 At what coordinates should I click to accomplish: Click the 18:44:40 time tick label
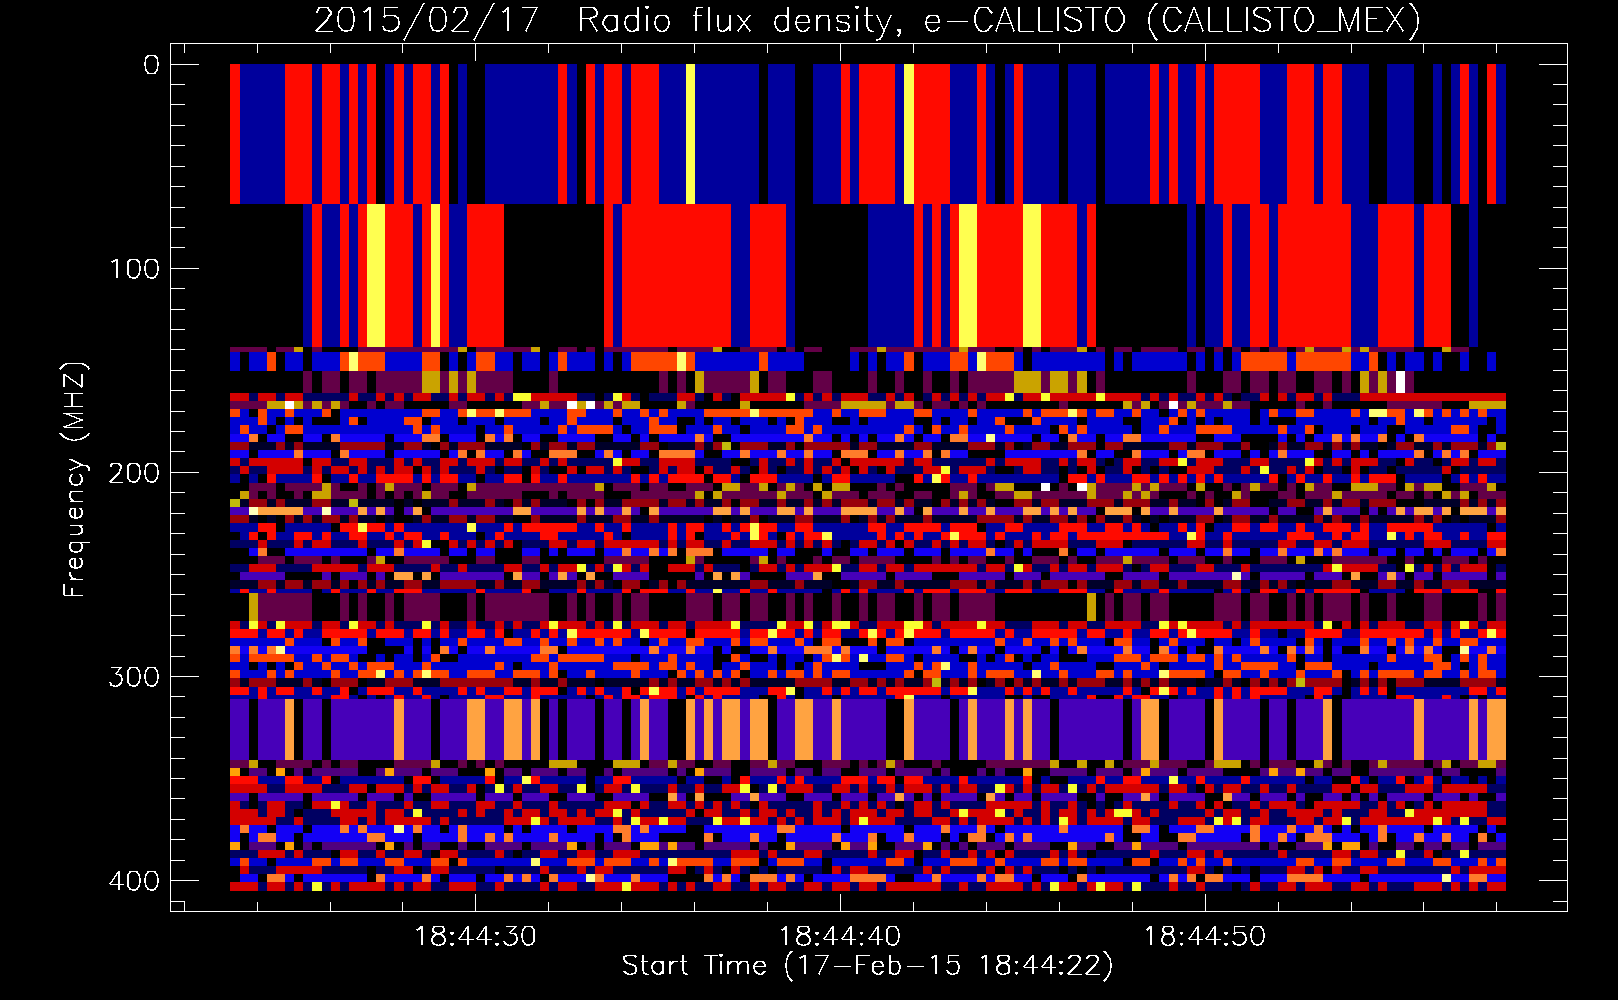(840, 937)
